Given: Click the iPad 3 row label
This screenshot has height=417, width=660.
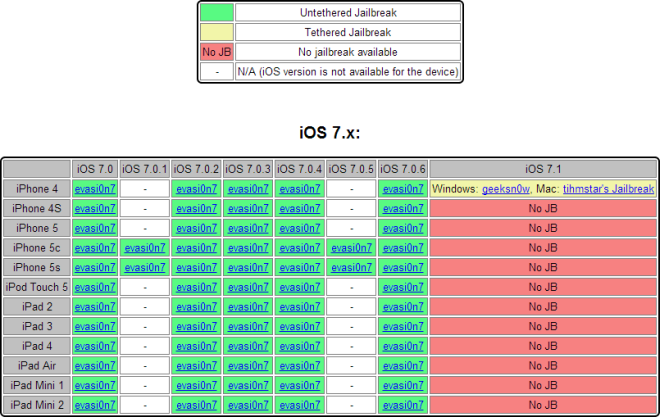Looking at the screenshot, I should pos(37,327).
